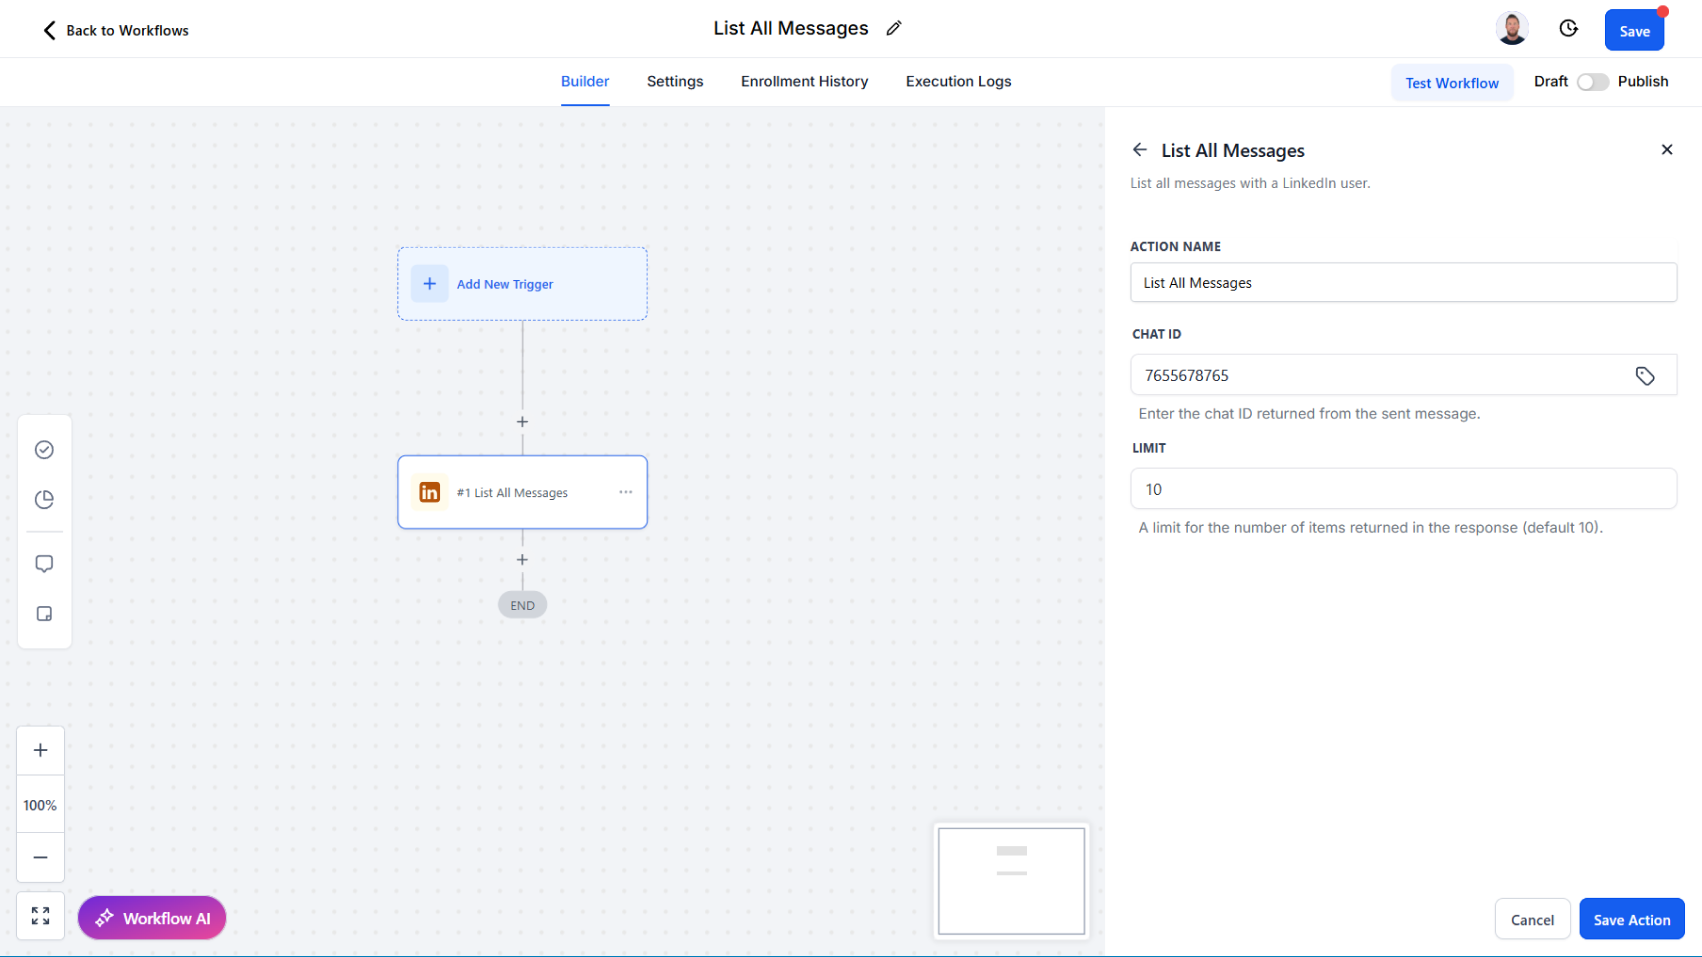1702x957 pixels.
Task: Open the ellipsis menu on the node
Action: coord(626,492)
